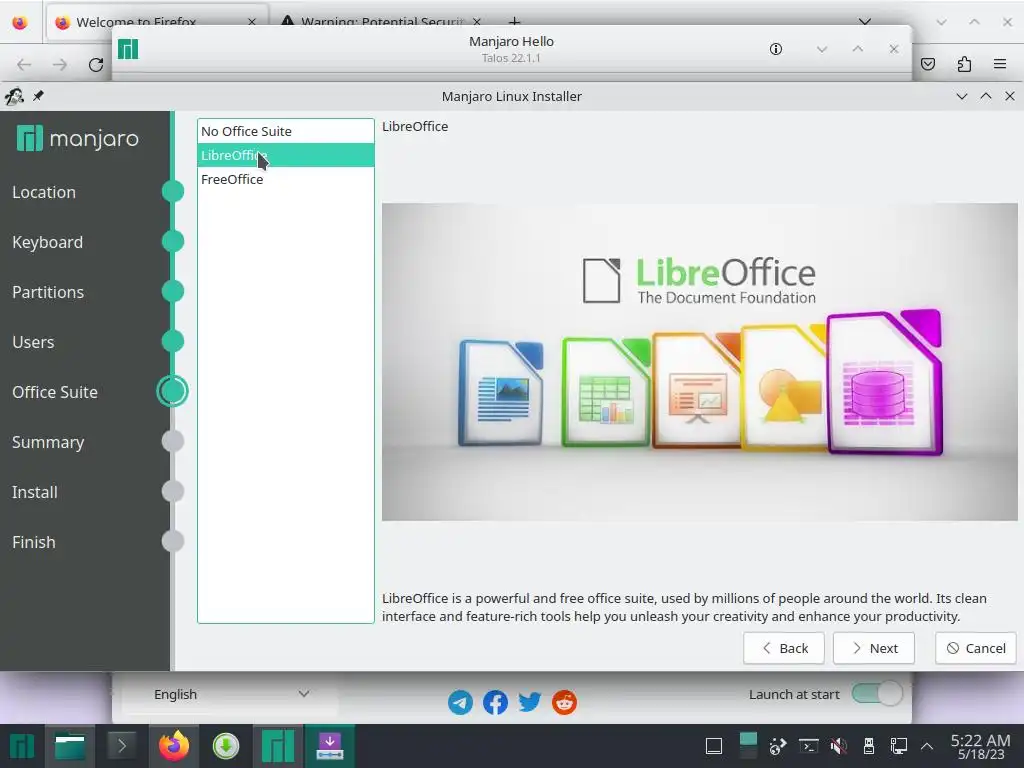Choose FreeOffice from the list
Image resolution: width=1024 pixels, height=768 pixels.
(285, 180)
